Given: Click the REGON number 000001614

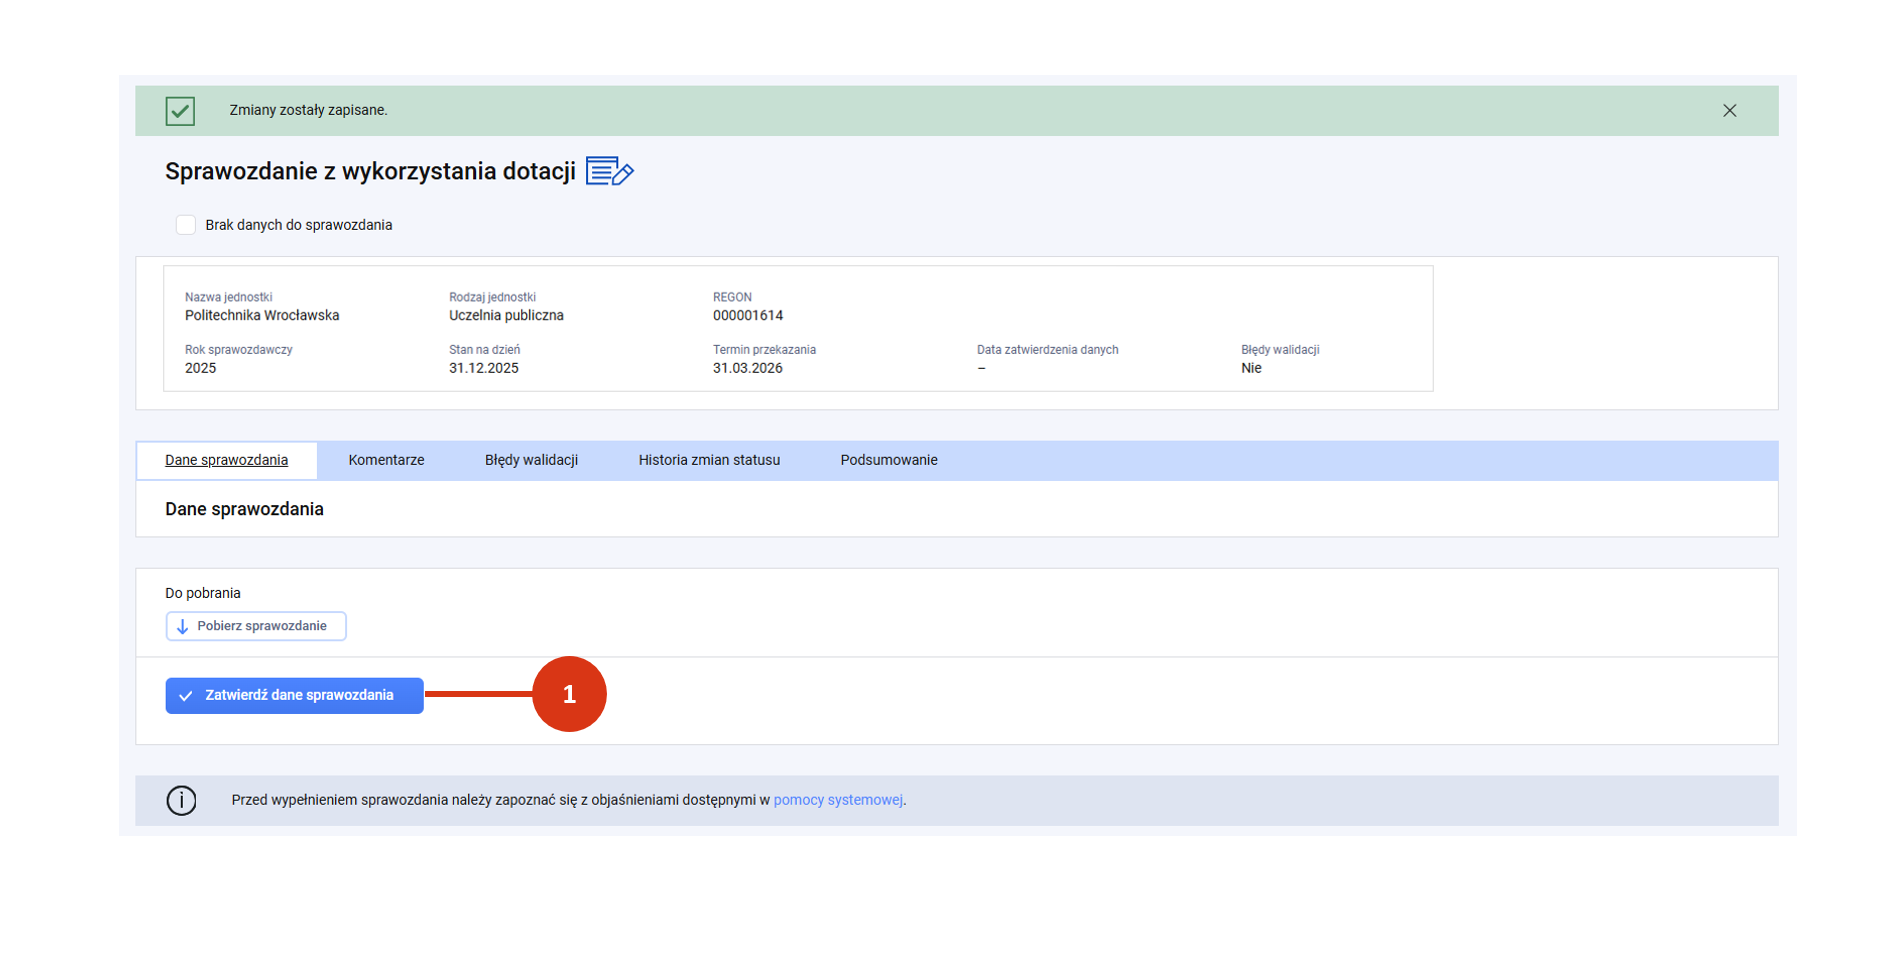Looking at the screenshot, I should click(747, 316).
